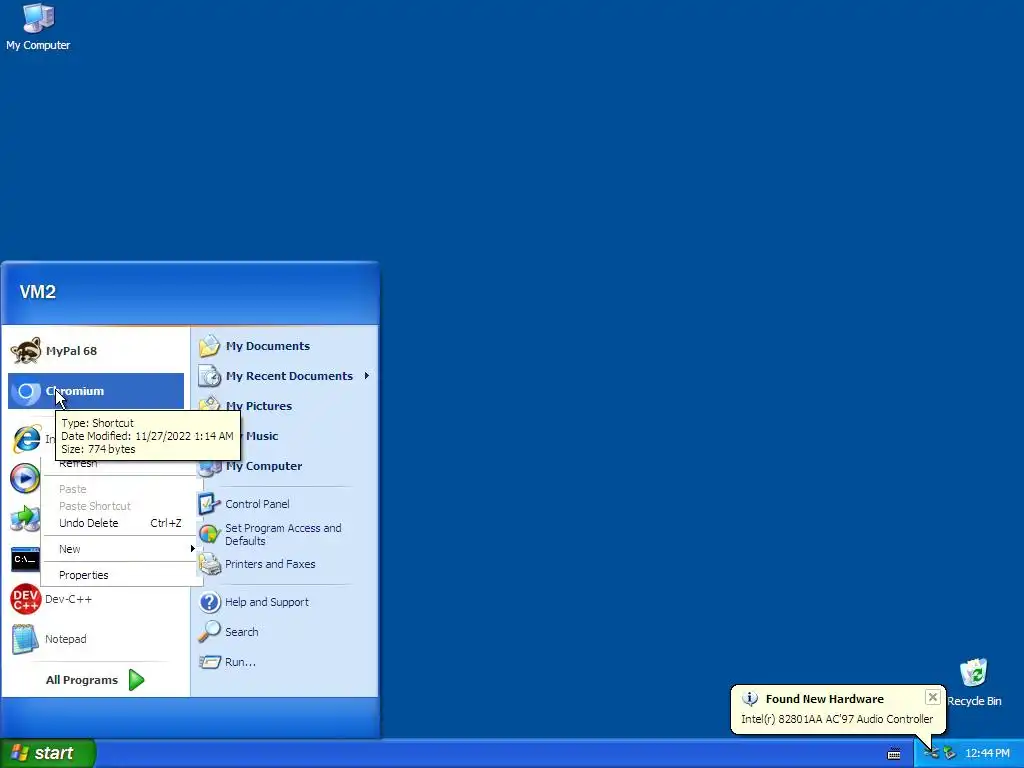The image size is (1024, 768).
Task: Click the 12:44 PM clock
Action: pos(987,753)
